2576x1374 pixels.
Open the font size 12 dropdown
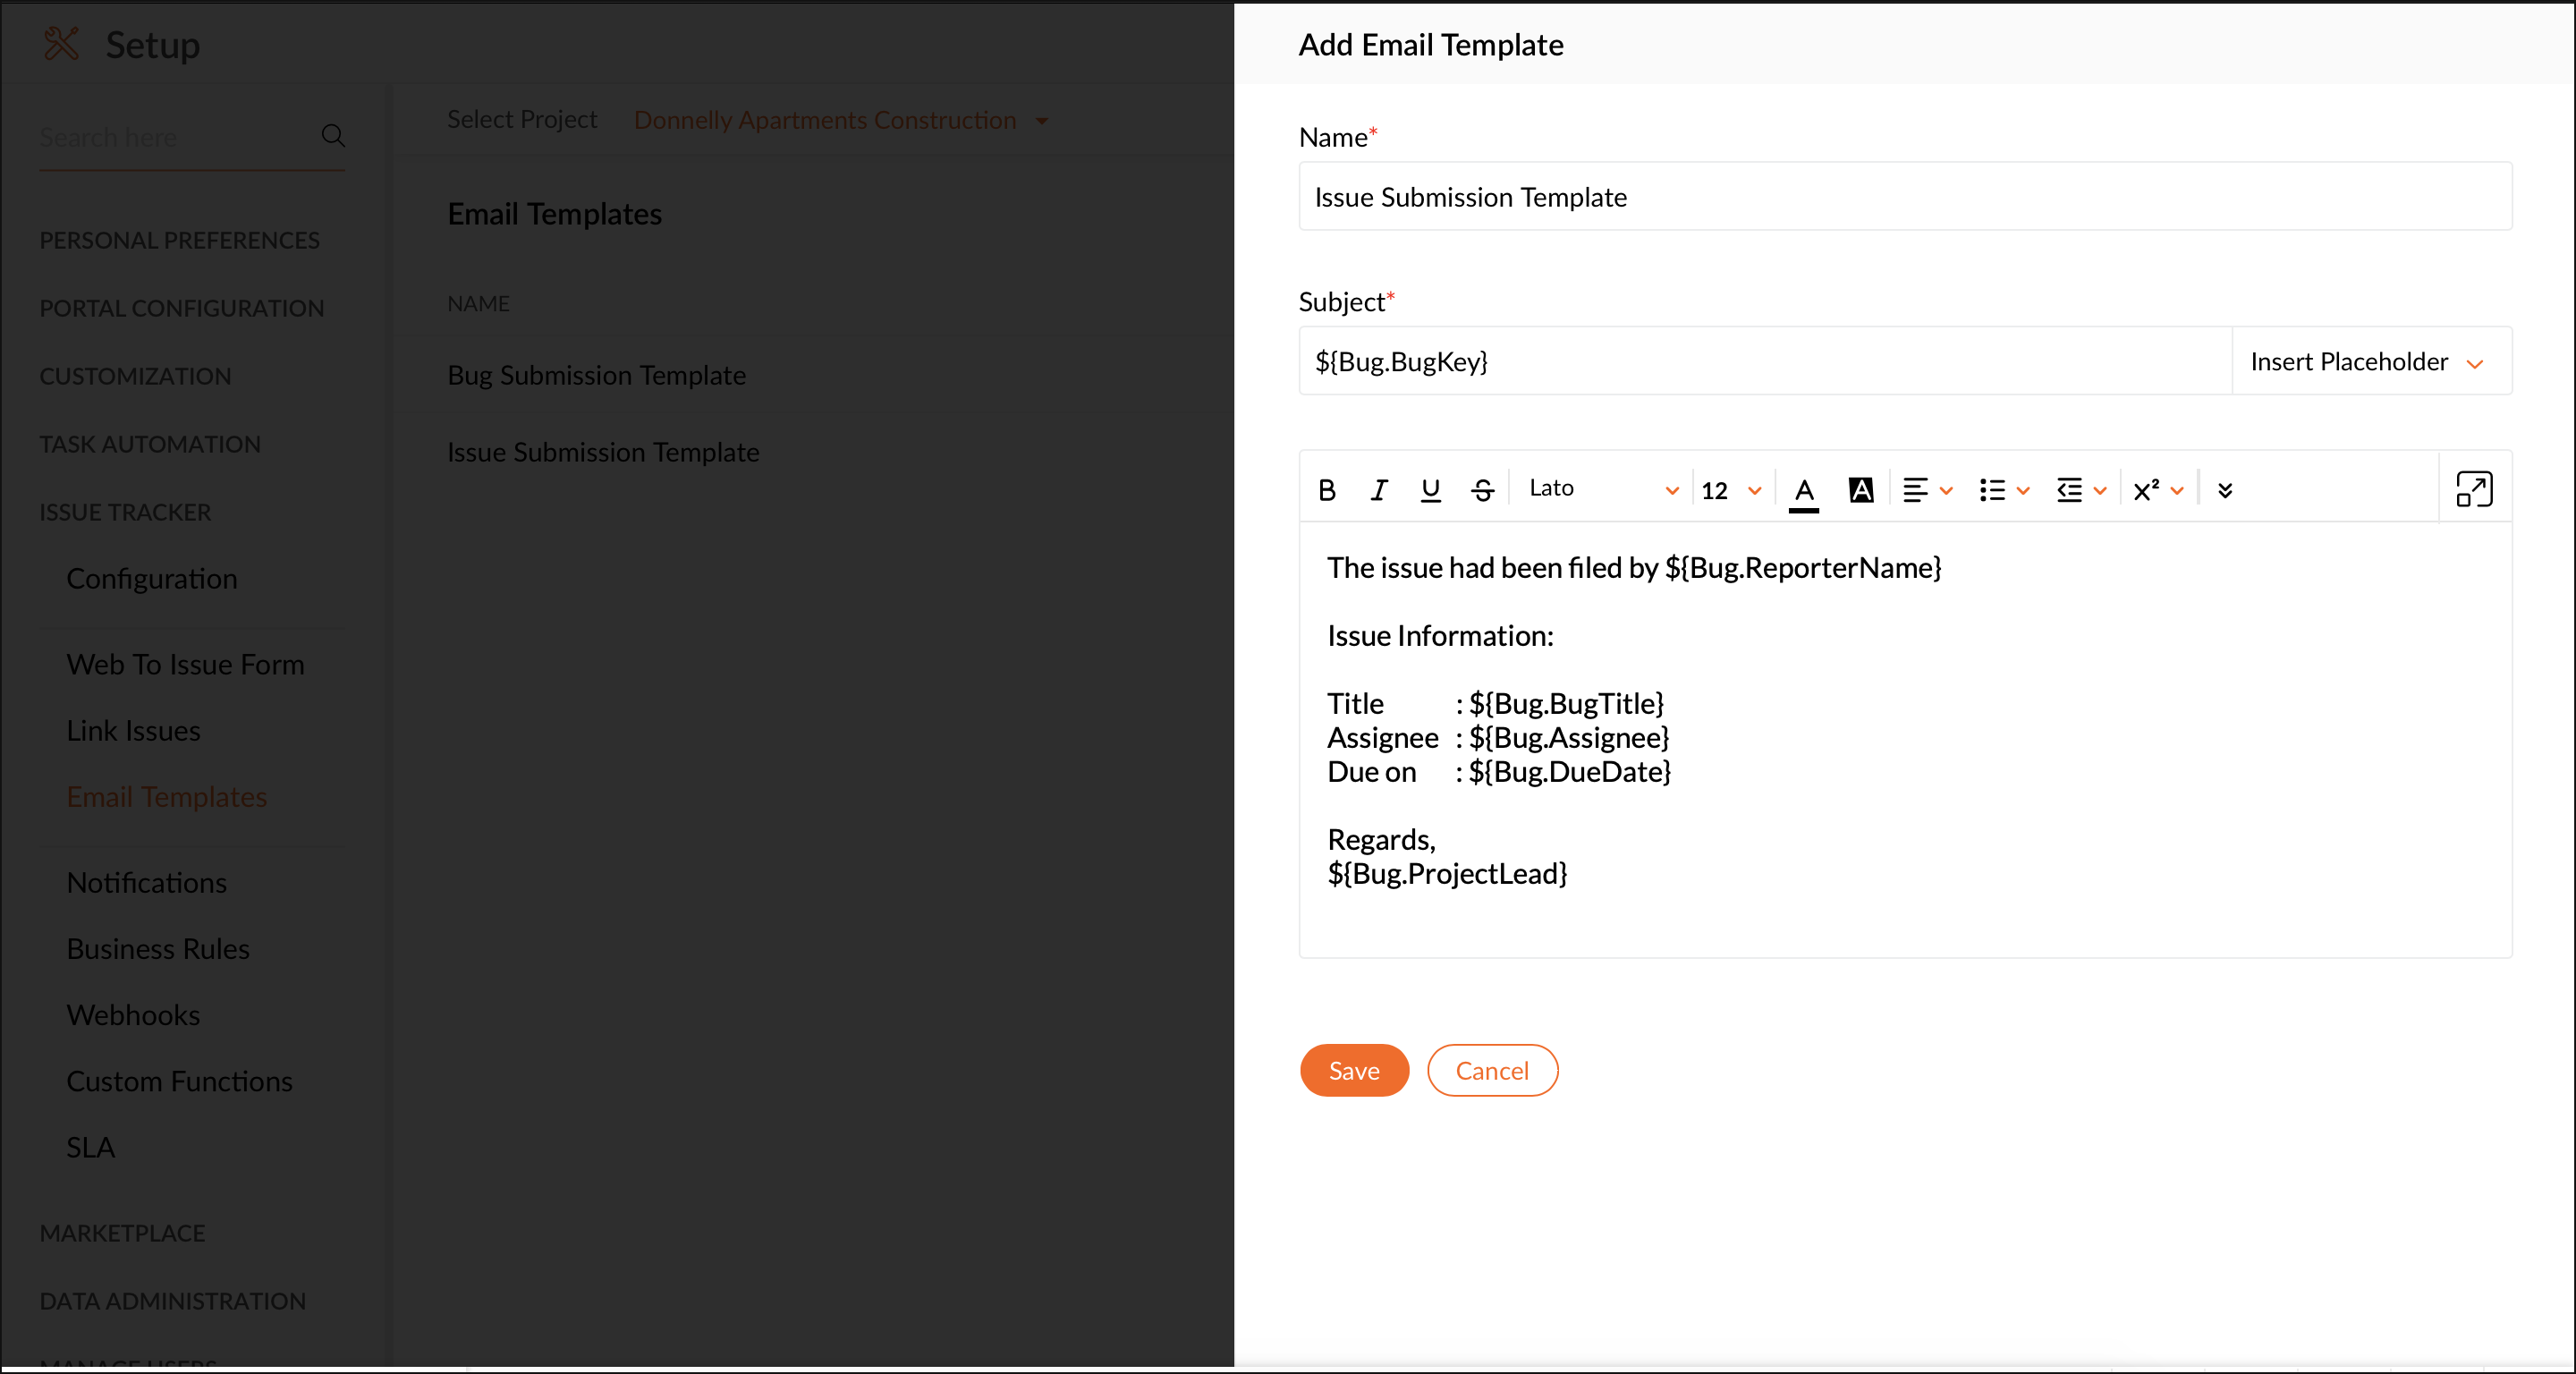pyautogui.click(x=1731, y=490)
